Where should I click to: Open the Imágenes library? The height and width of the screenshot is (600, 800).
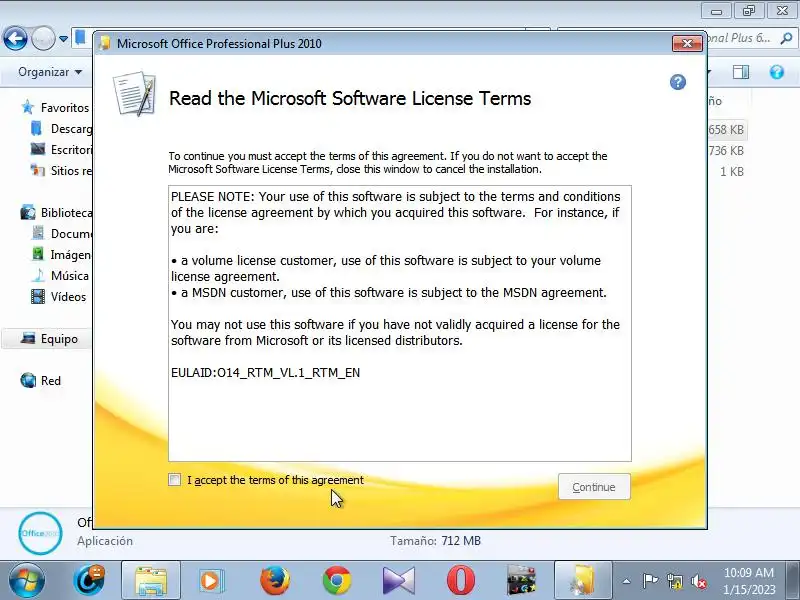coord(61,254)
